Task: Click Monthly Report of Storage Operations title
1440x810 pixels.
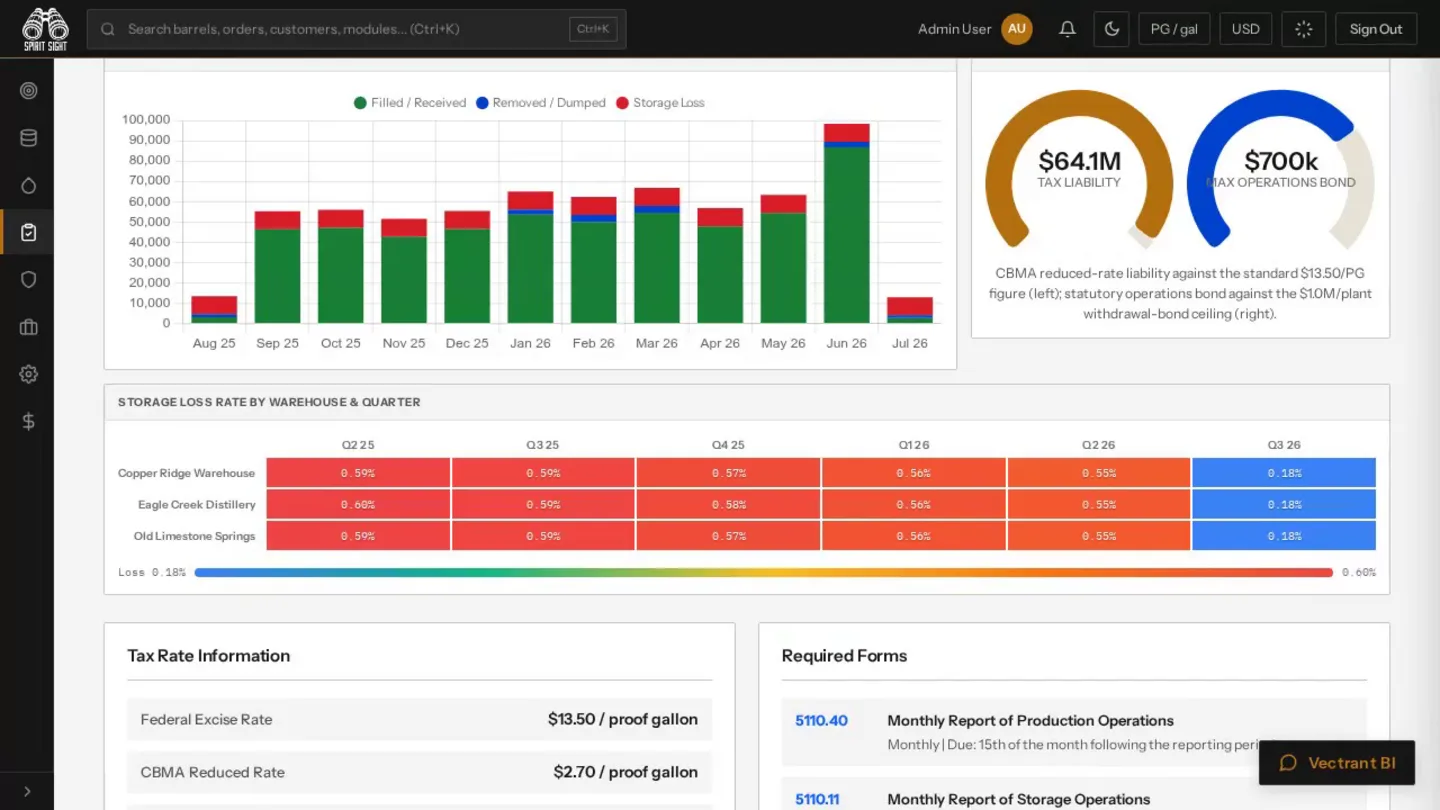Action: [1019, 800]
